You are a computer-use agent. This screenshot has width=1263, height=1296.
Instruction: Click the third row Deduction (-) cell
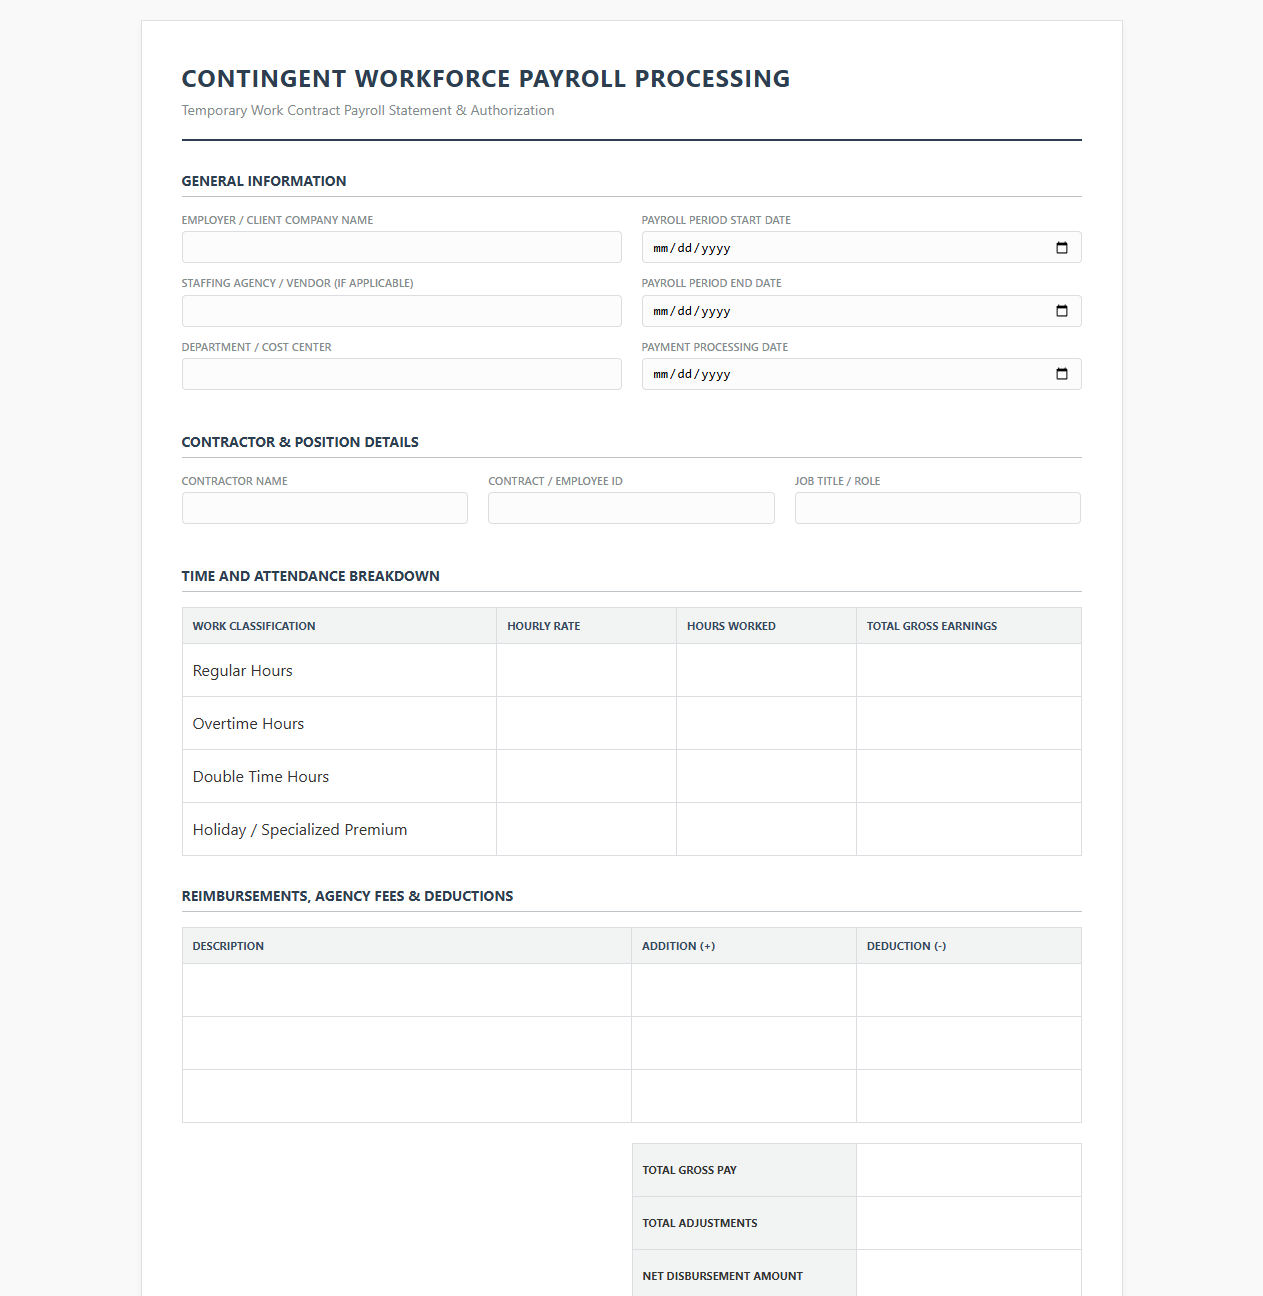point(969,1096)
